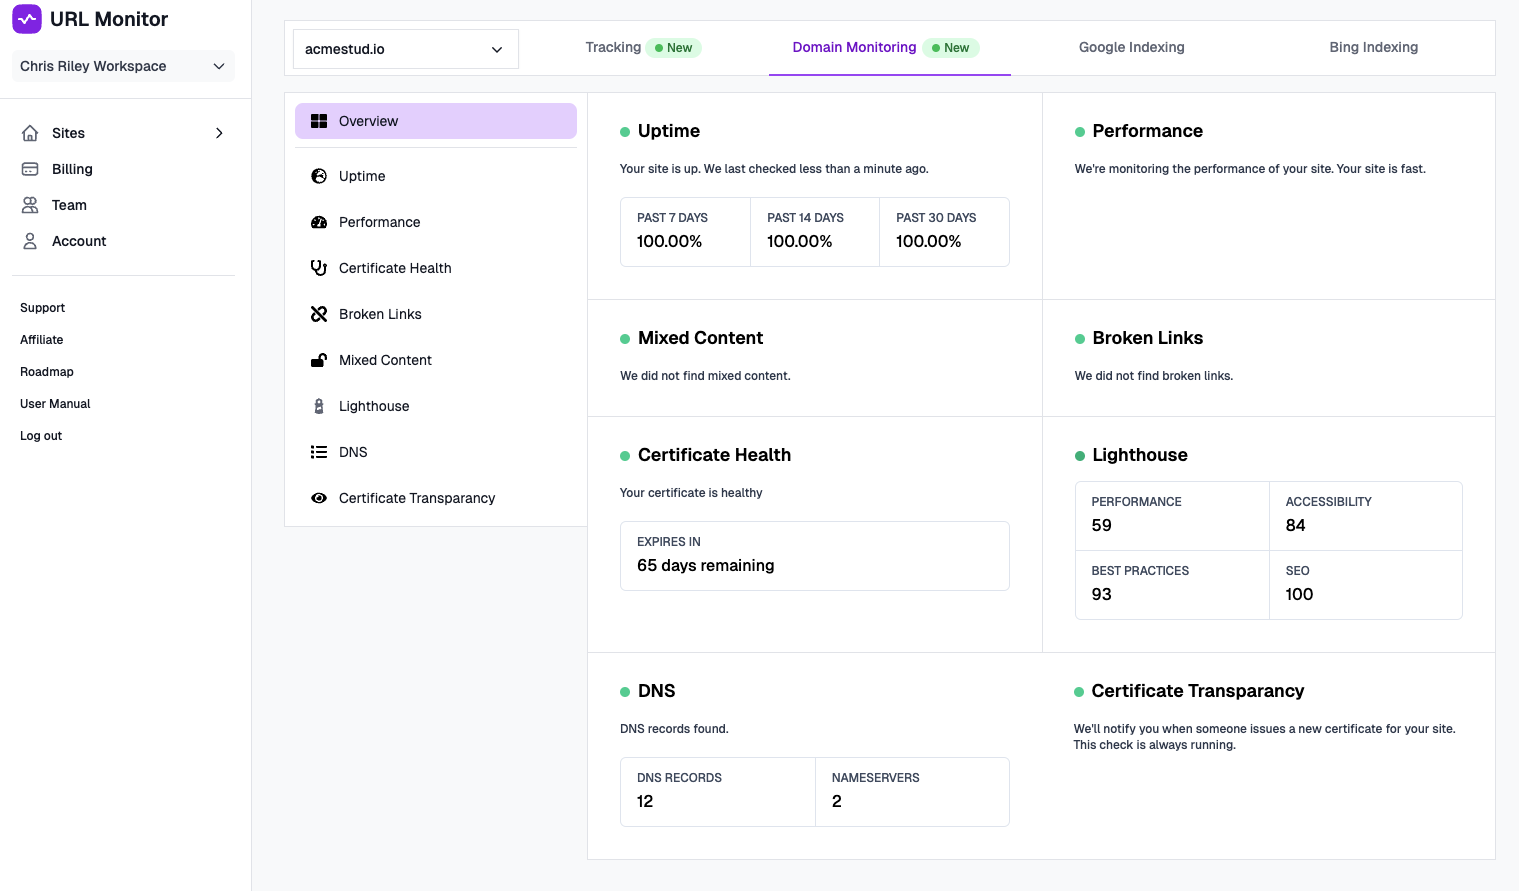Open the User Manual link
Image resolution: width=1519 pixels, height=891 pixels.
[x=55, y=403]
